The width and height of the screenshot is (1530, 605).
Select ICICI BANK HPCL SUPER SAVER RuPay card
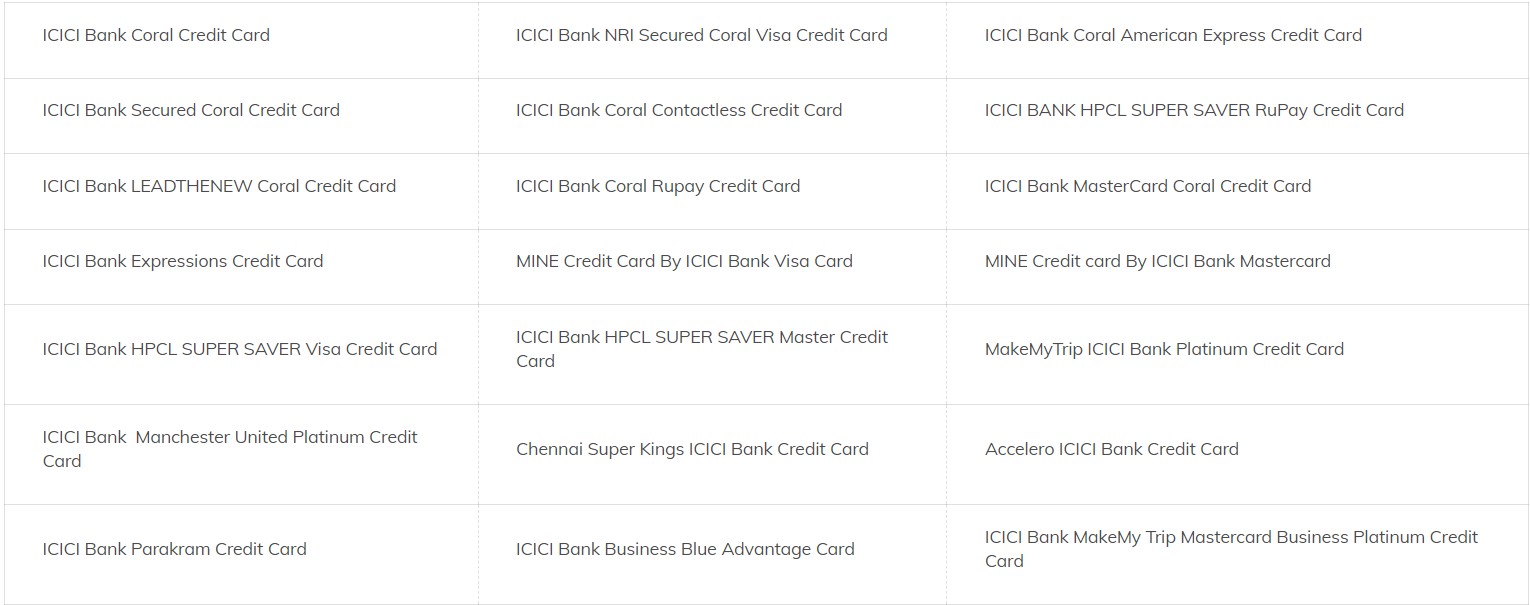(1194, 110)
